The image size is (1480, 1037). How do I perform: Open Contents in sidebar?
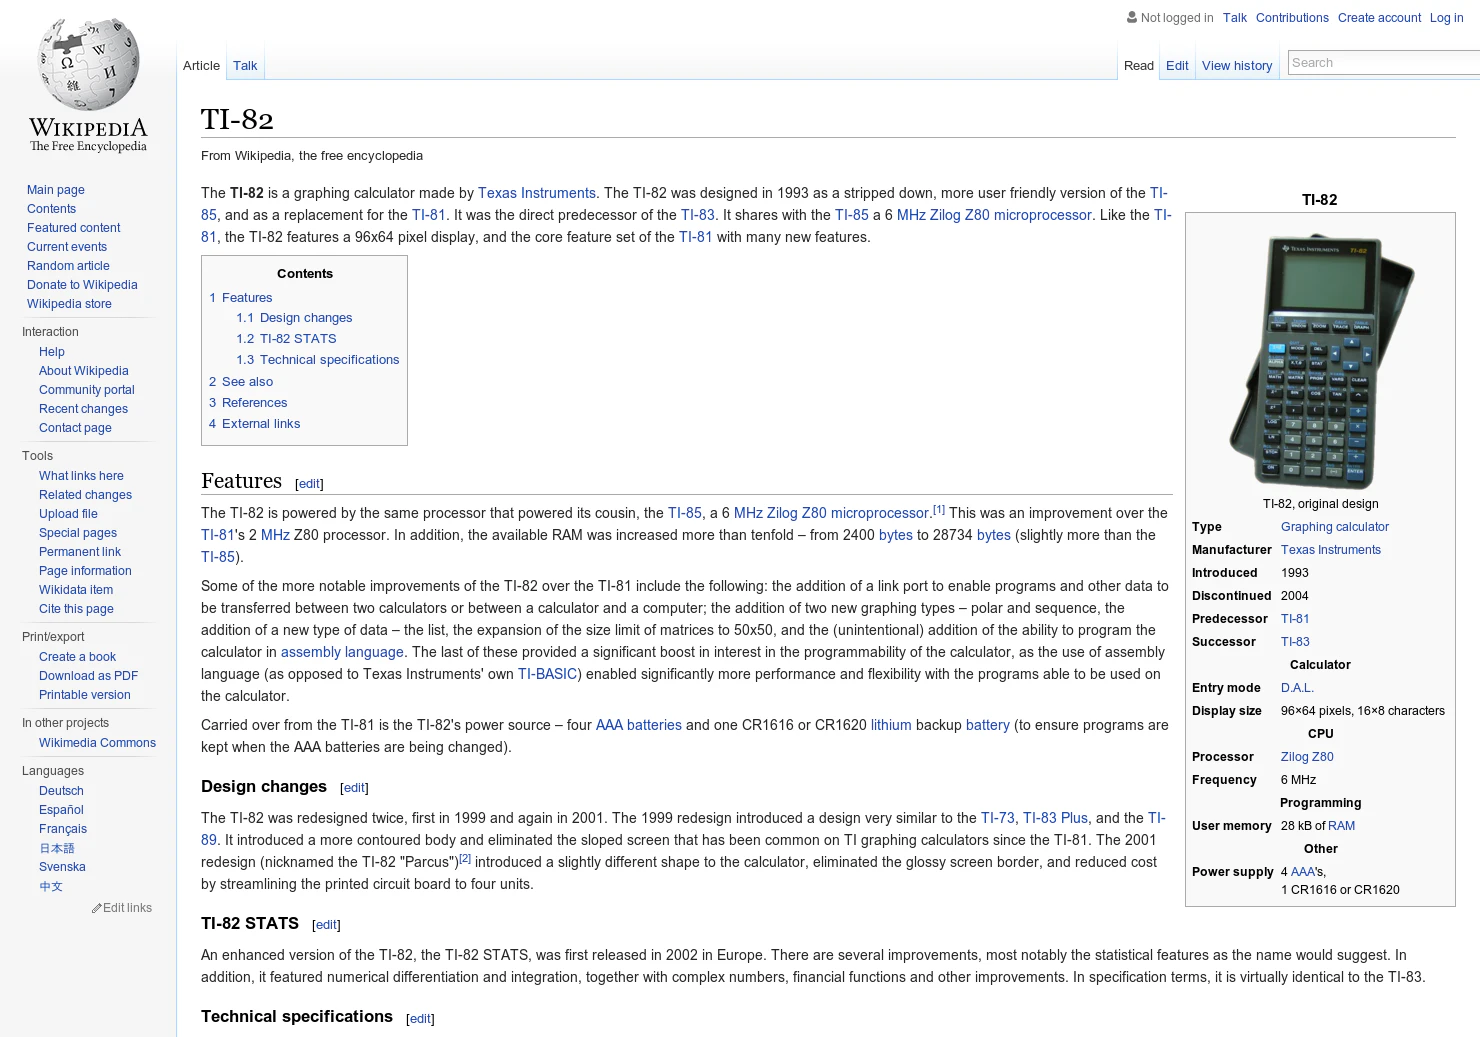click(51, 209)
